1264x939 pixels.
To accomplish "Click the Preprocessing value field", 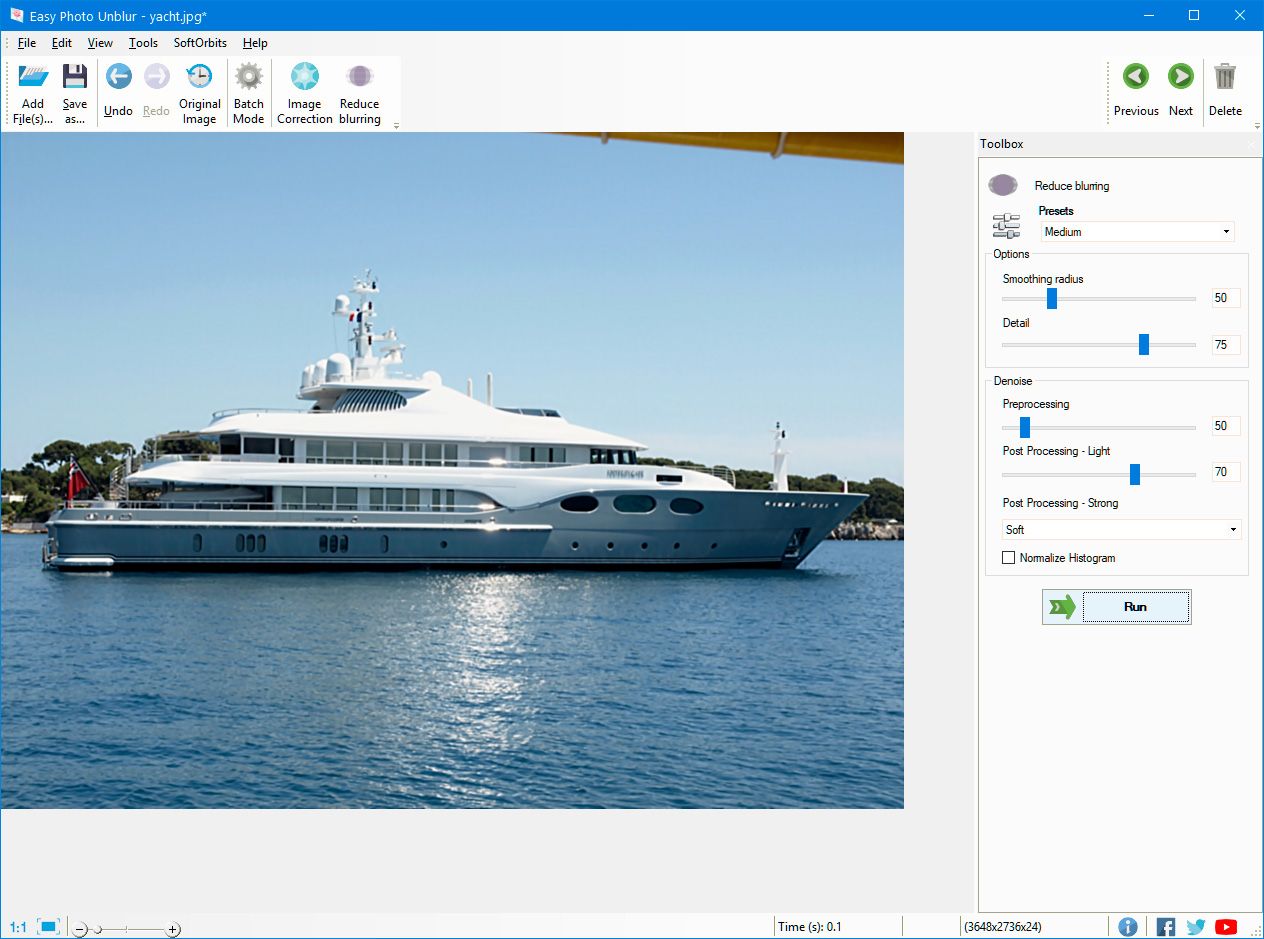I will tap(1225, 426).
